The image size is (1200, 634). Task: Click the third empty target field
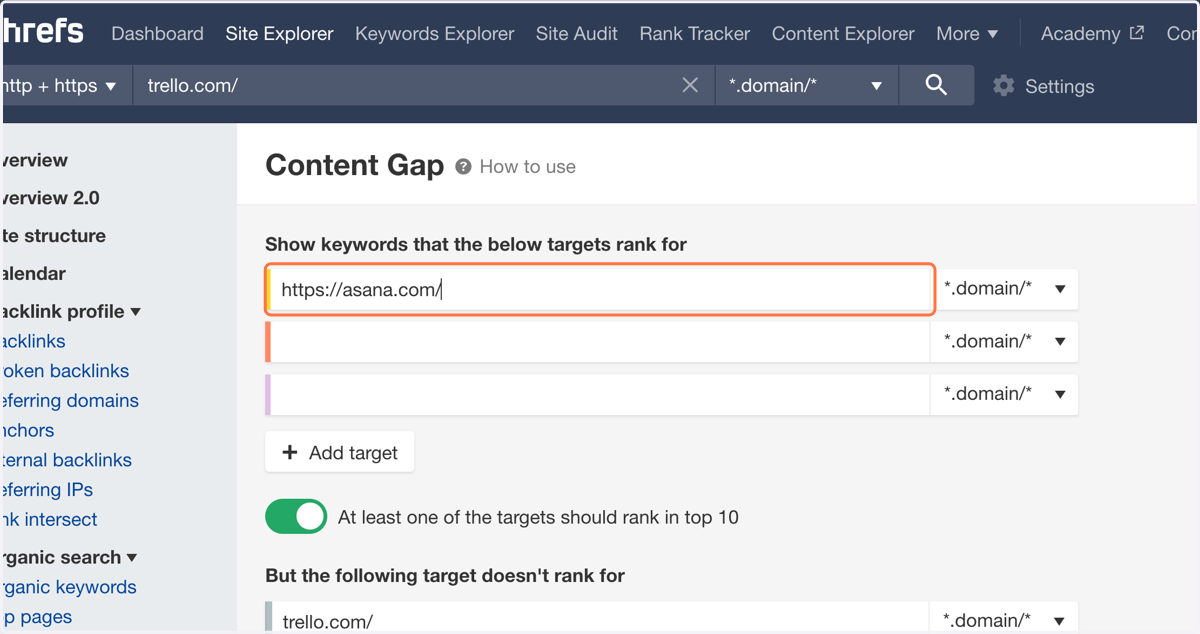click(x=600, y=394)
